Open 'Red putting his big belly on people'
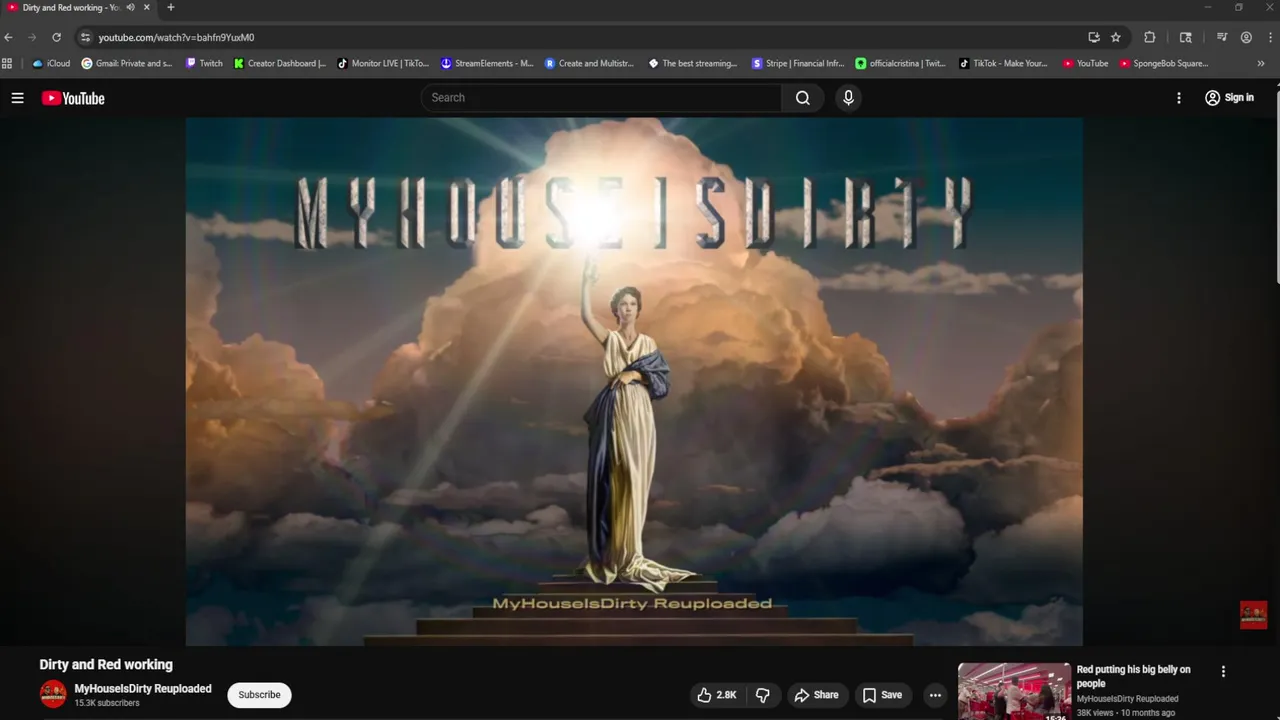The image size is (1280, 720). pos(1134,676)
